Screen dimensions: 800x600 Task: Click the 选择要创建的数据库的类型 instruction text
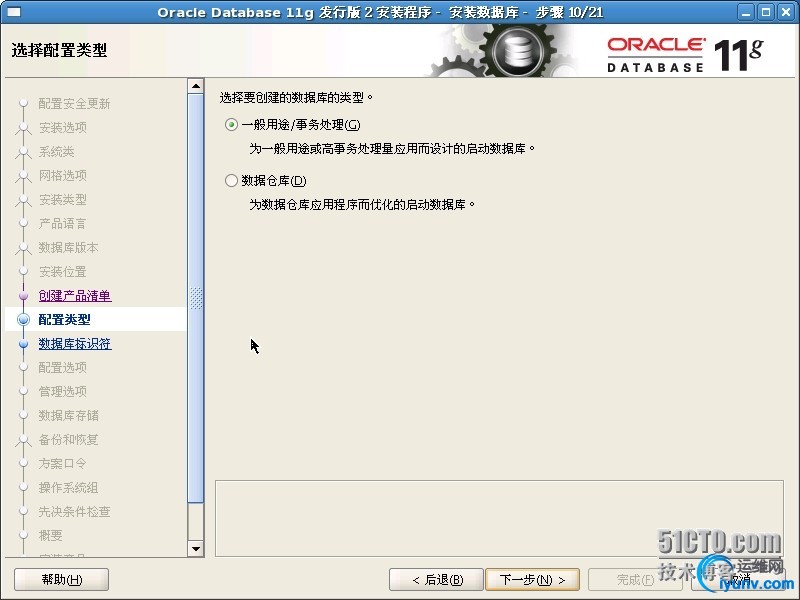296,97
